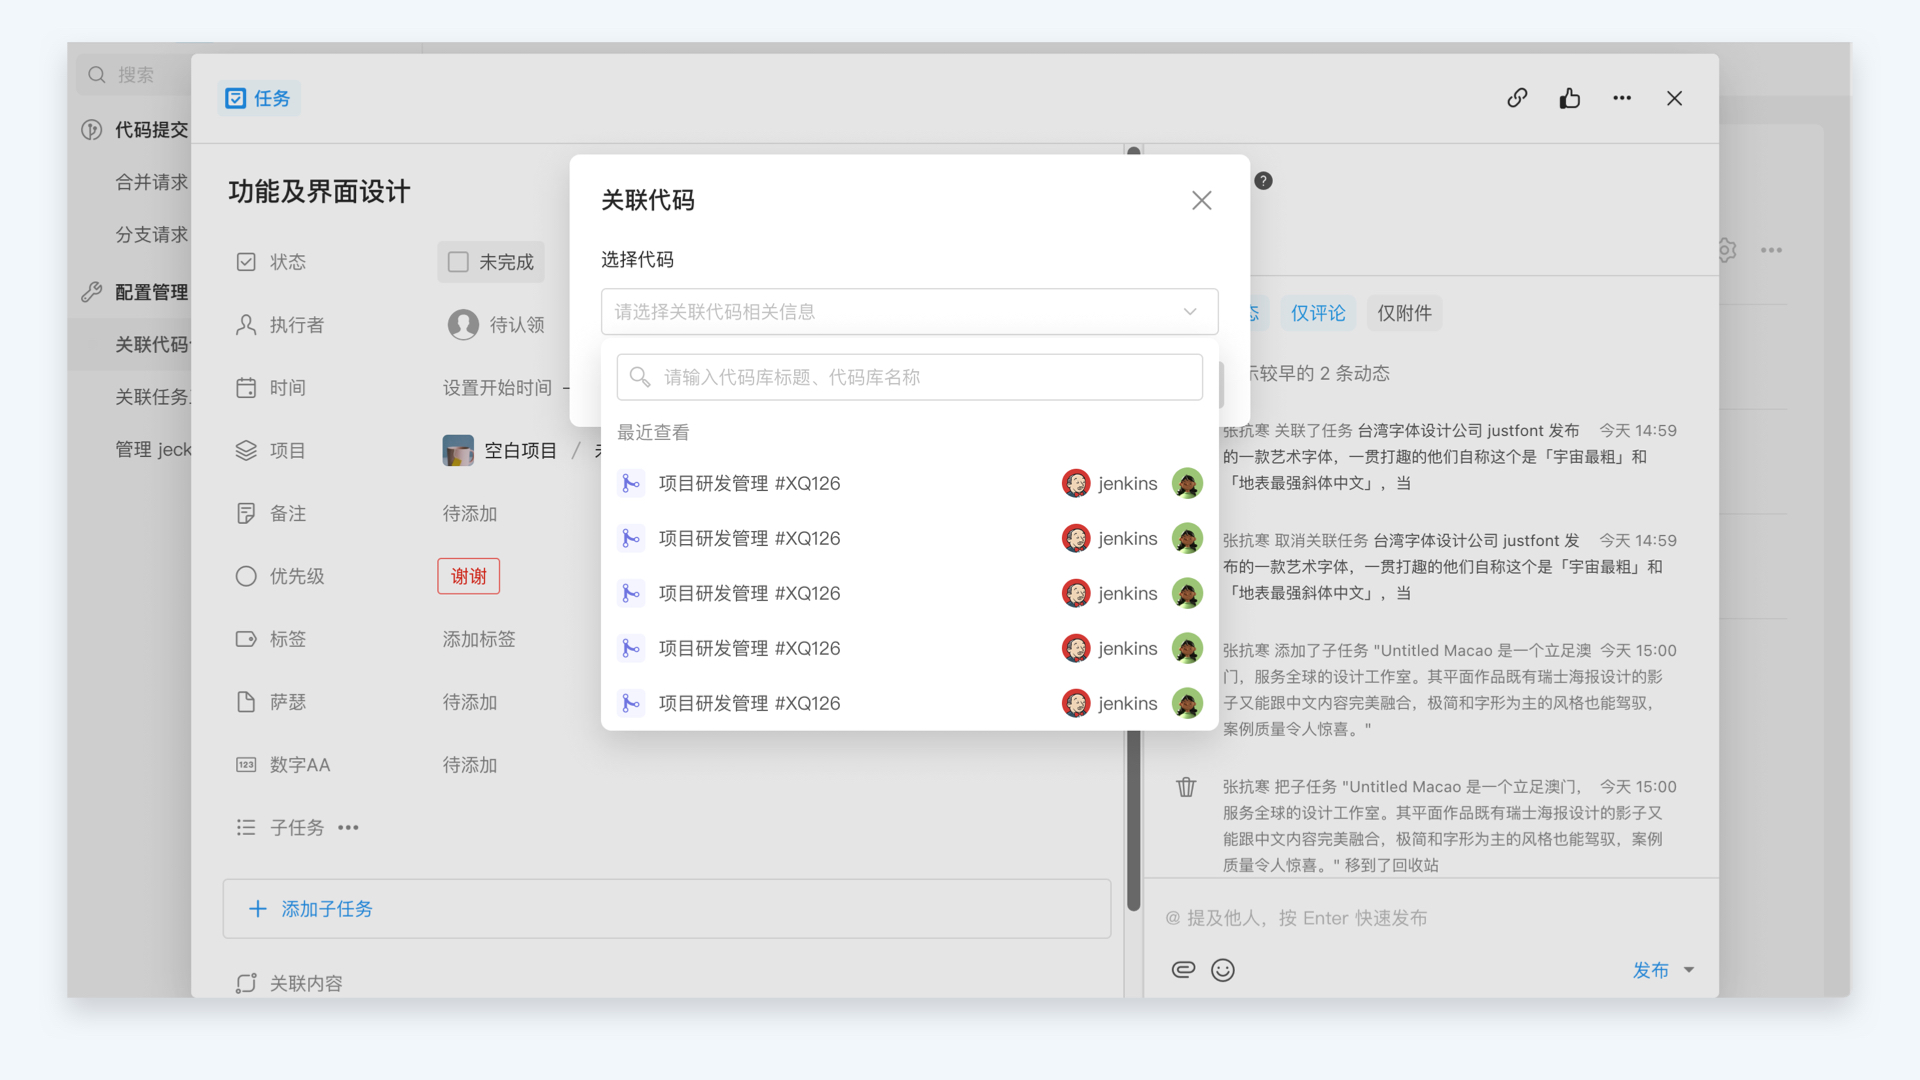Click the 谢谢 priority tag
This screenshot has height=1080, width=1920.
[x=468, y=576]
